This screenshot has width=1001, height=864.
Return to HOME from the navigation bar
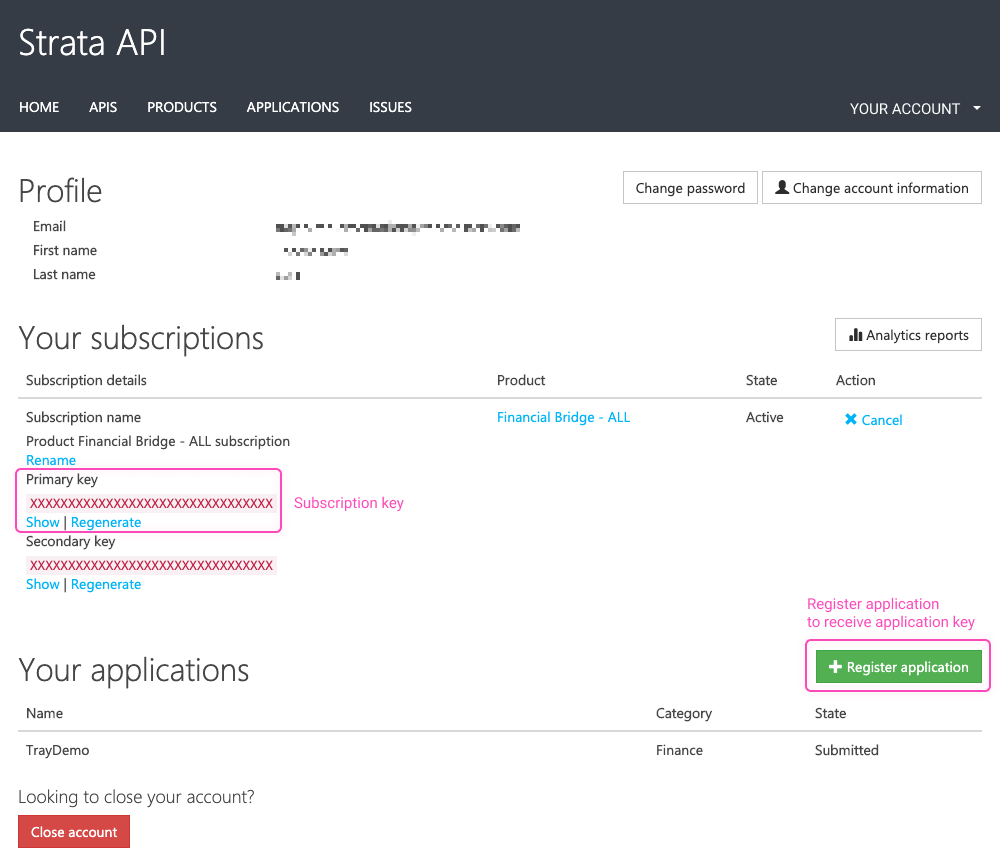[x=38, y=107]
